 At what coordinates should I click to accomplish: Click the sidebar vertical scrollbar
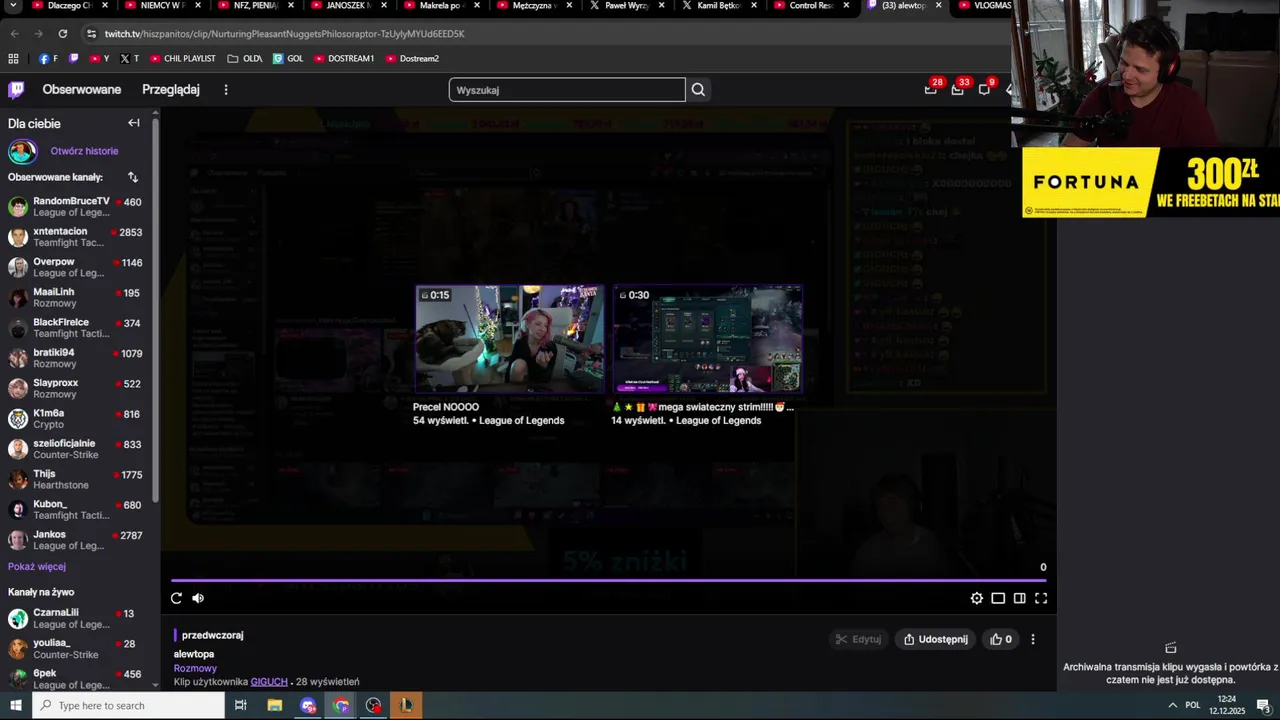tap(155, 310)
